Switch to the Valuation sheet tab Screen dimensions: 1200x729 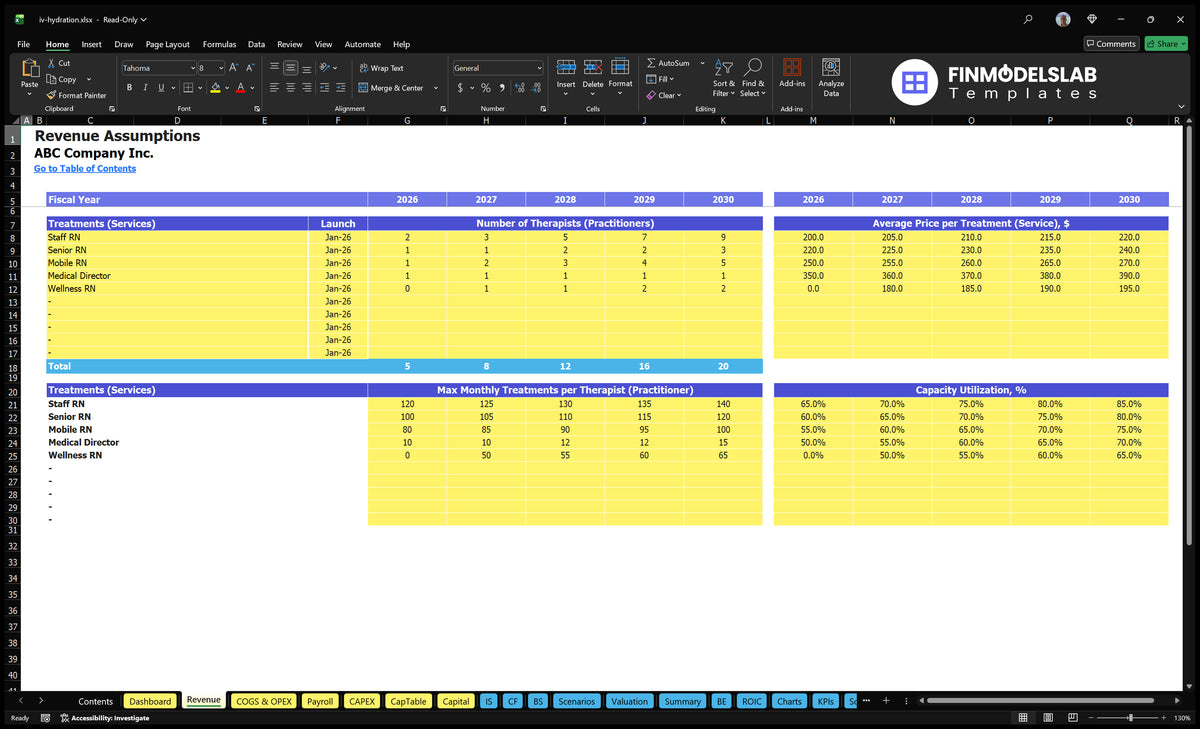(x=629, y=701)
